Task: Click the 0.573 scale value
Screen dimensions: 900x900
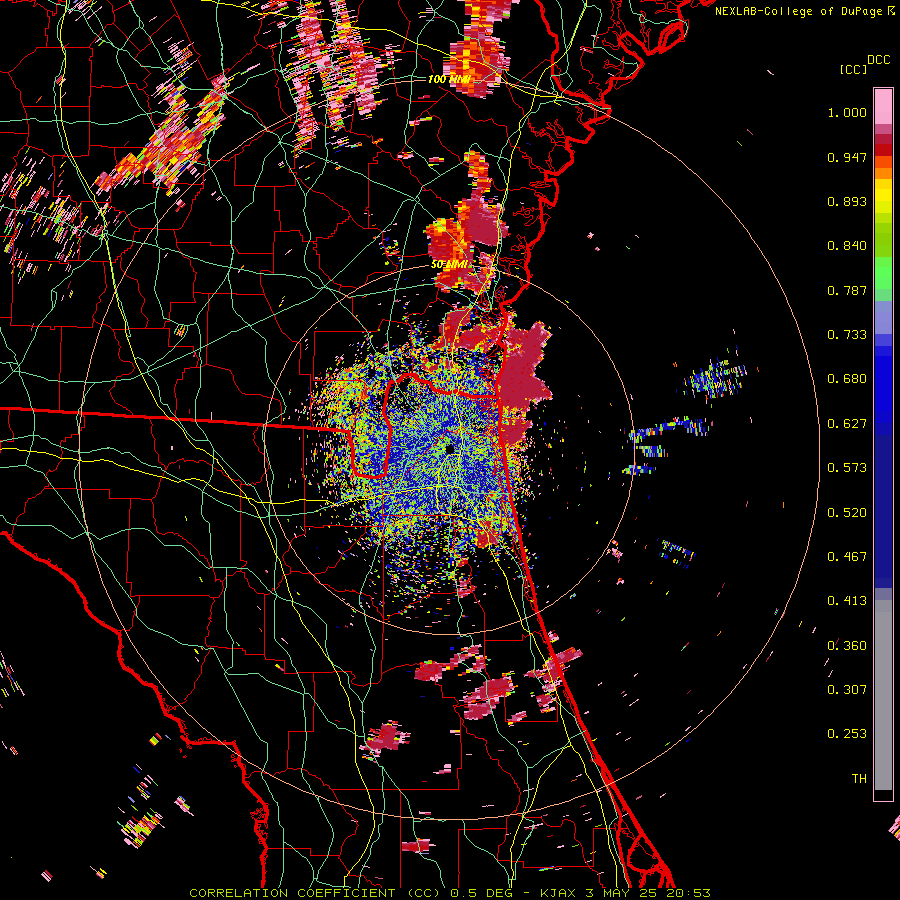Action: point(847,468)
